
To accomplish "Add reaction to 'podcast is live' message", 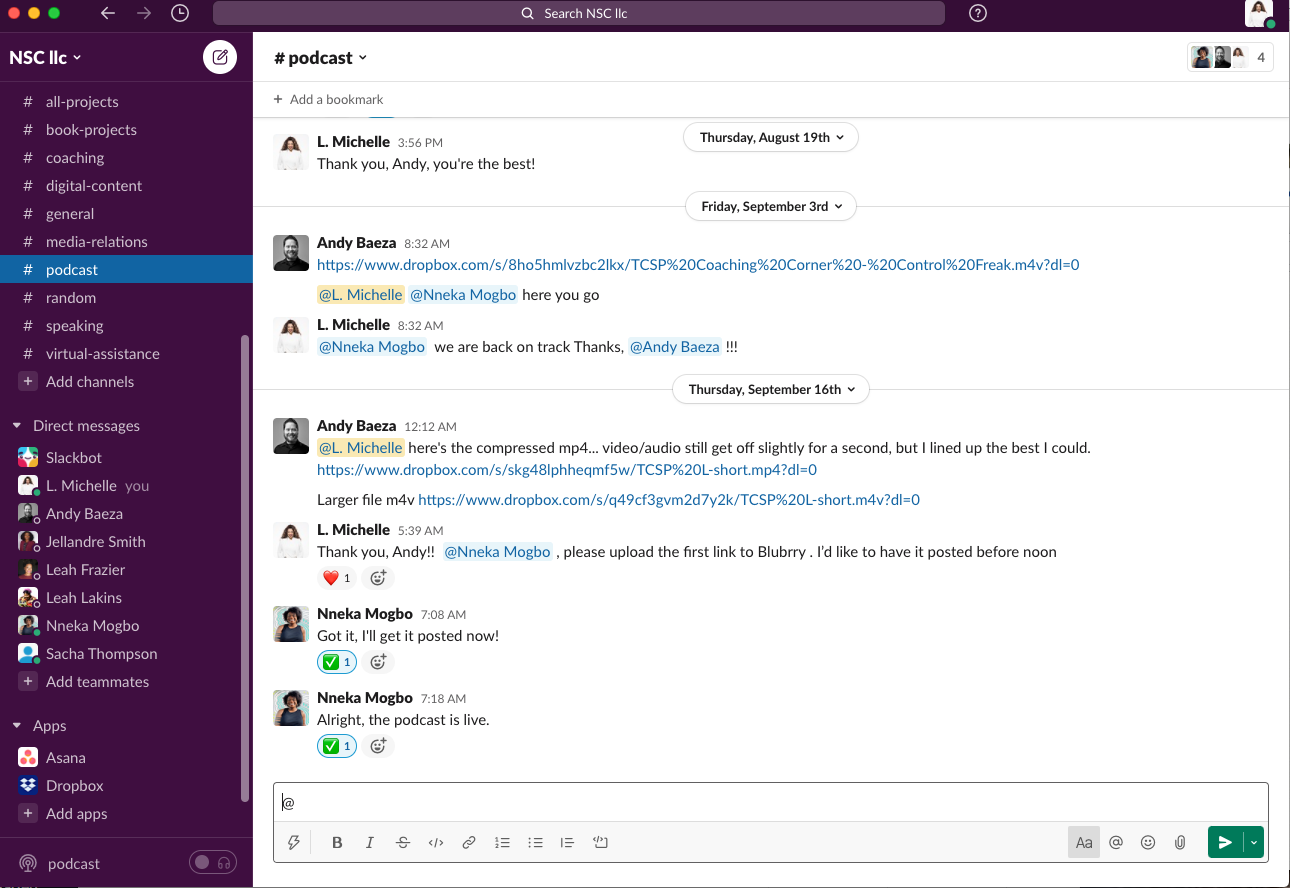I will [x=378, y=746].
